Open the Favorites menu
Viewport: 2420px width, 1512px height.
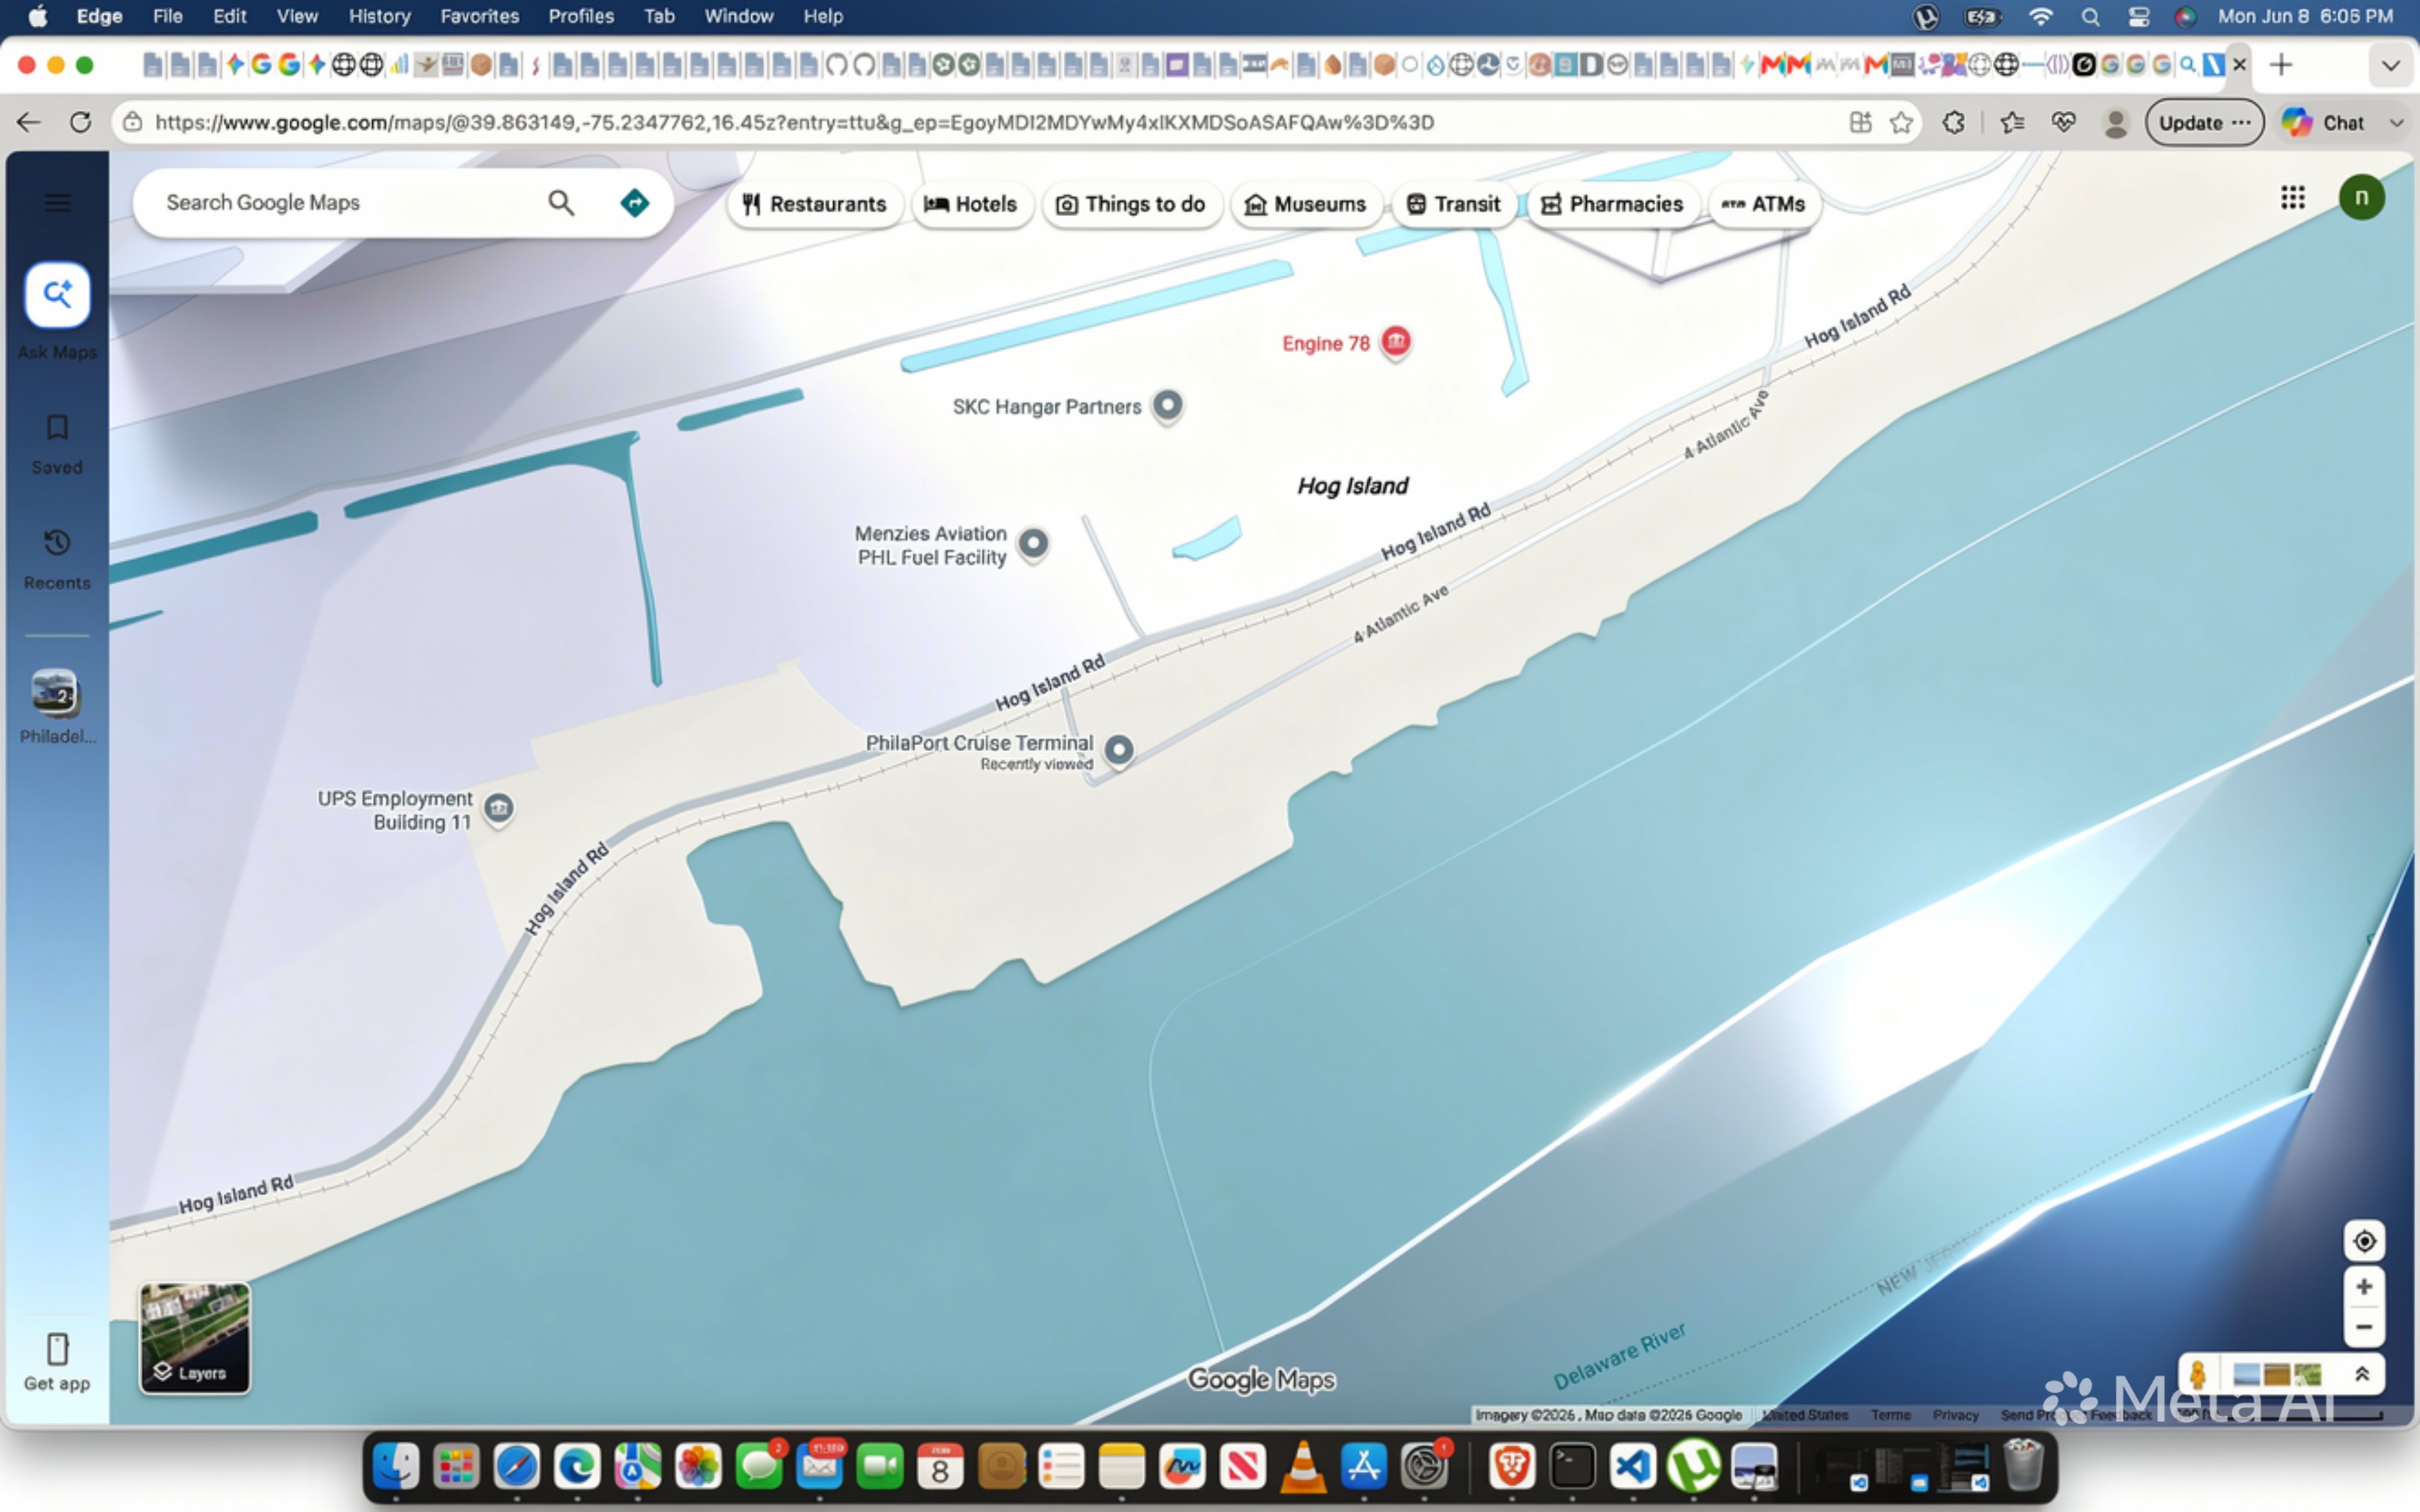click(x=480, y=16)
